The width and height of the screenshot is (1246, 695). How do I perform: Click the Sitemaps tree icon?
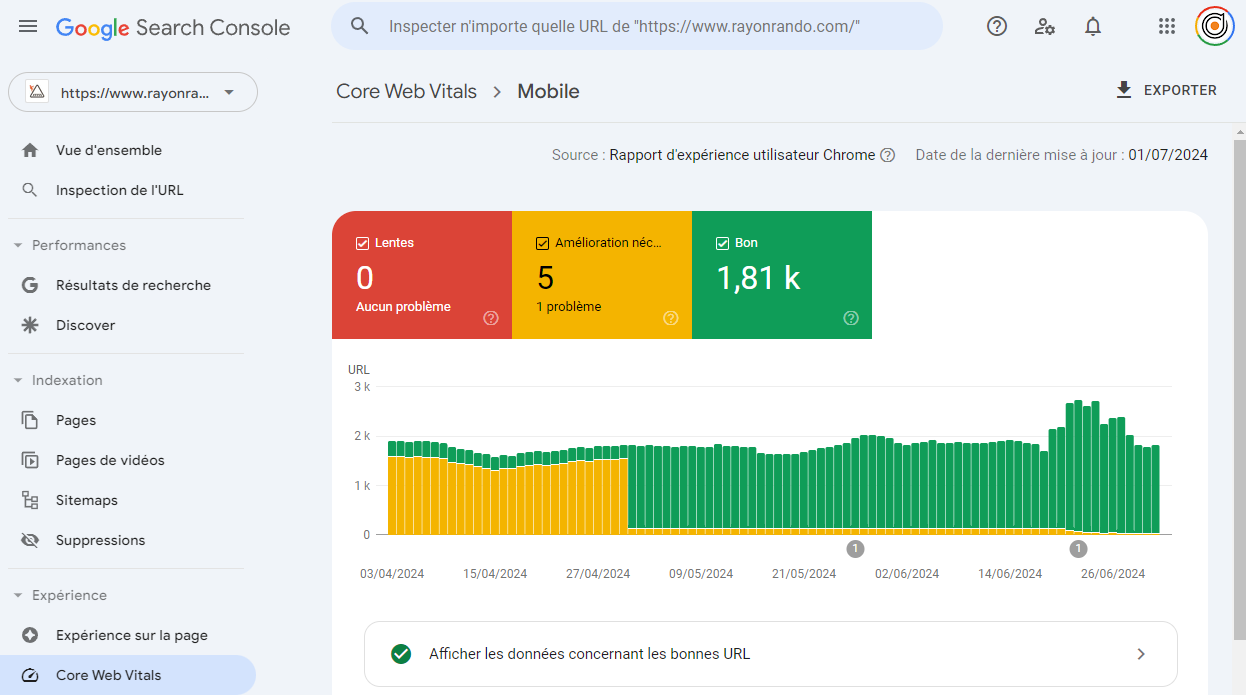(30, 500)
